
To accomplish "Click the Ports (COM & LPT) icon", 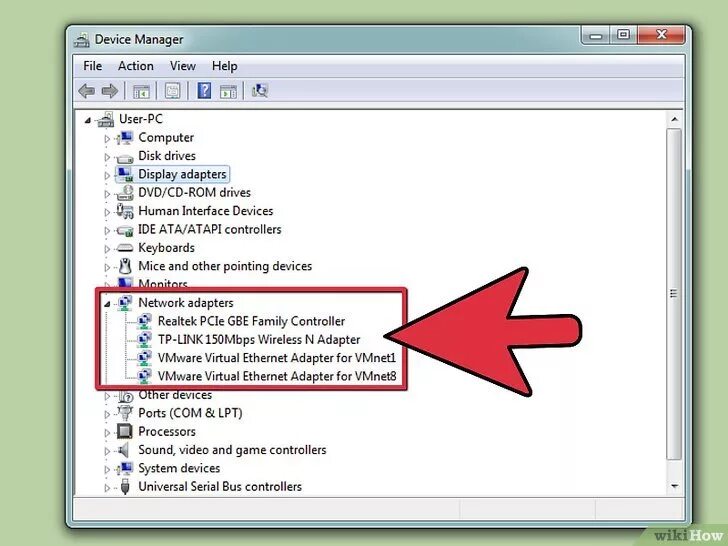I will click(x=125, y=413).
